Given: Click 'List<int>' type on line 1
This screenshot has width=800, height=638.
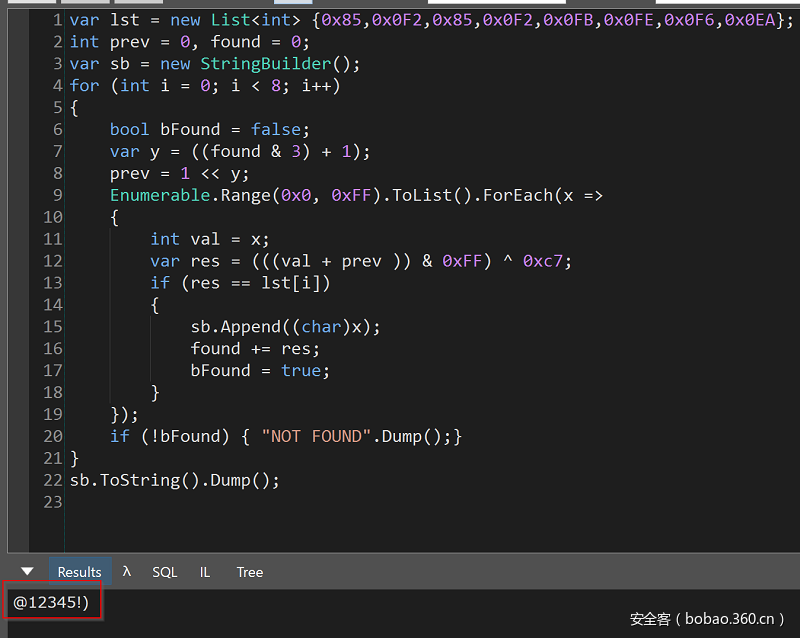Looking at the screenshot, I should 256,20.
